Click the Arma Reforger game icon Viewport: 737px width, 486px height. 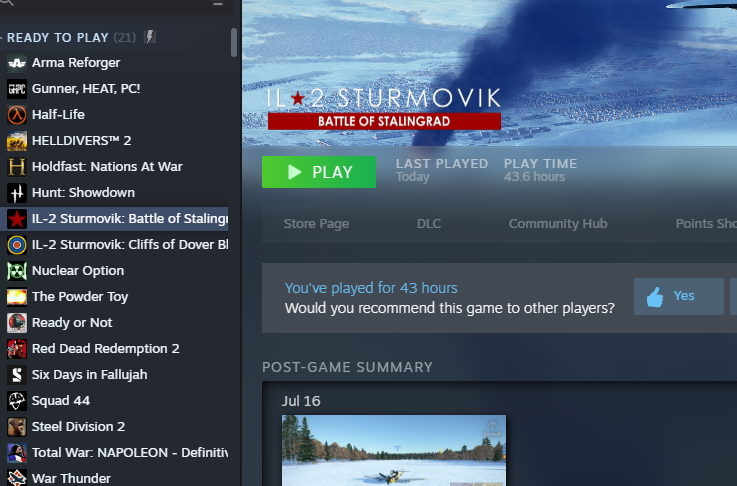coord(17,63)
